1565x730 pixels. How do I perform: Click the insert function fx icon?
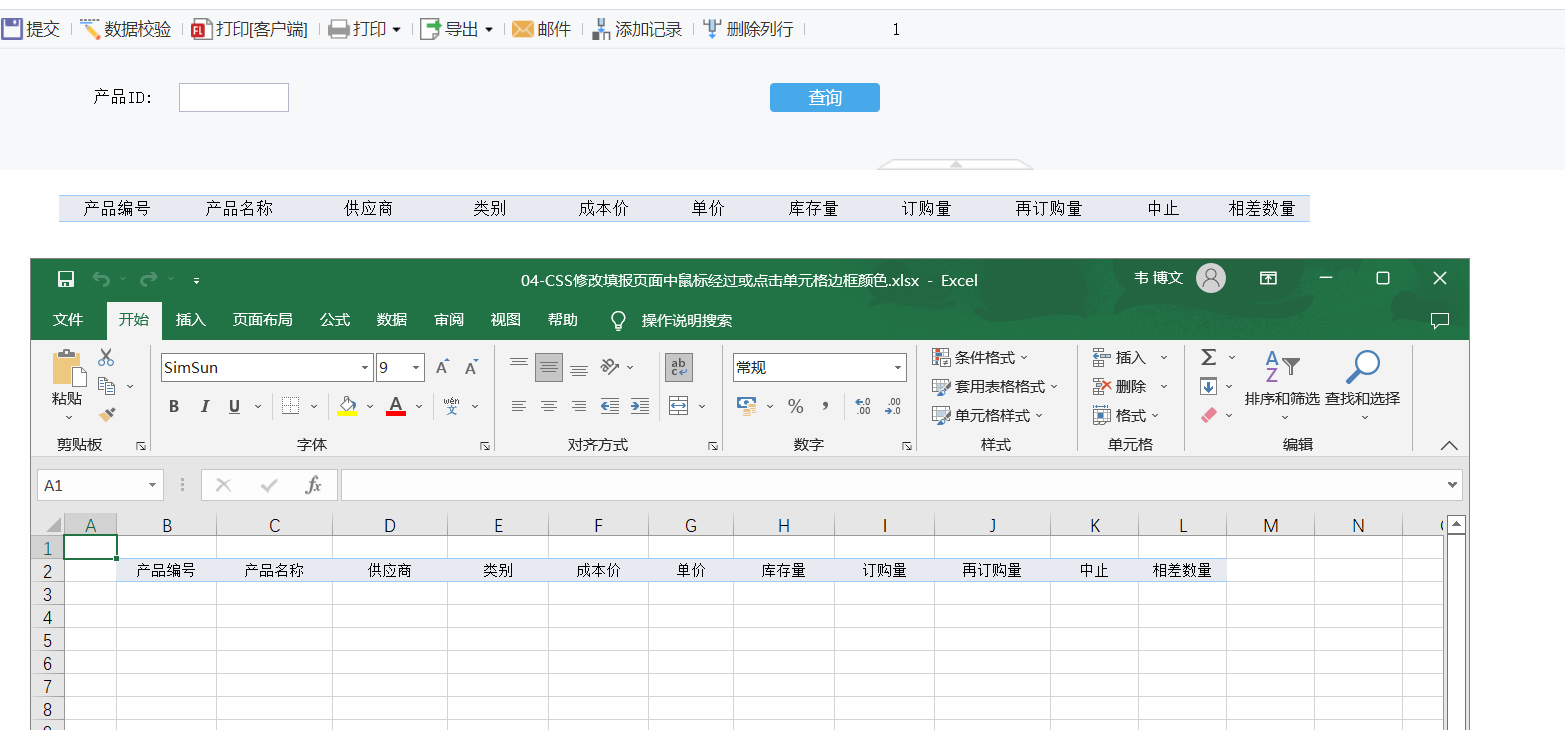point(313,485)
